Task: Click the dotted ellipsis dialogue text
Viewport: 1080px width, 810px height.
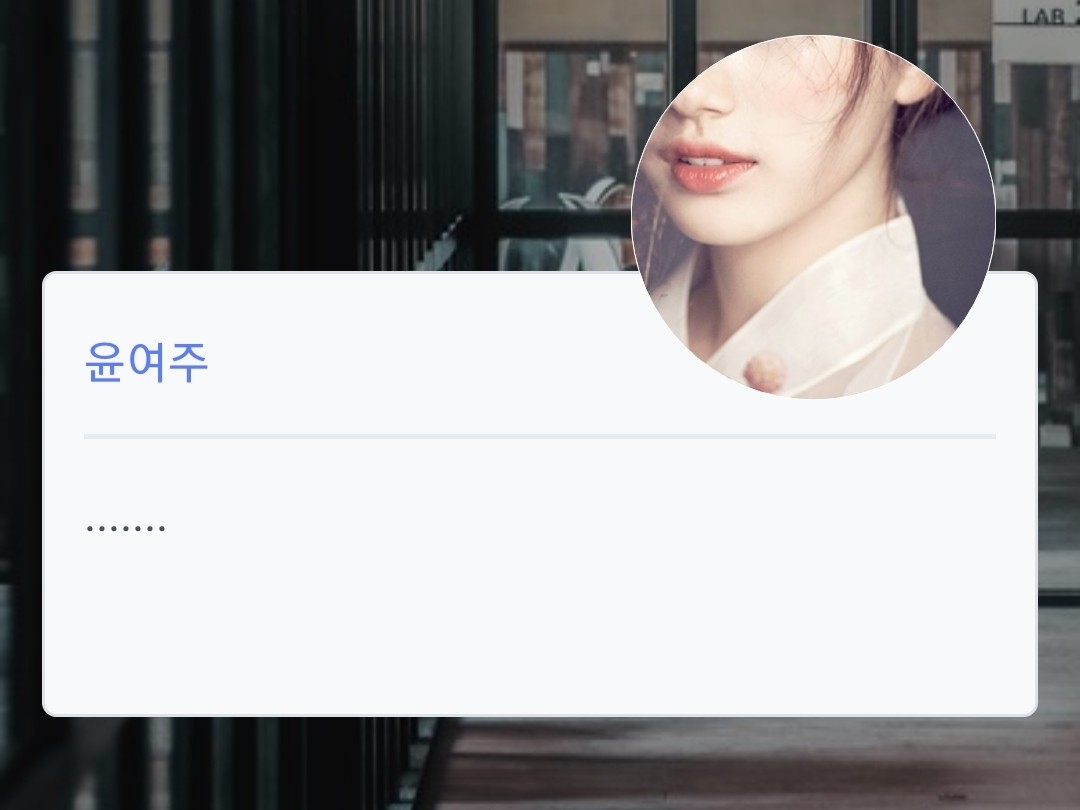Action: (126, 528)
